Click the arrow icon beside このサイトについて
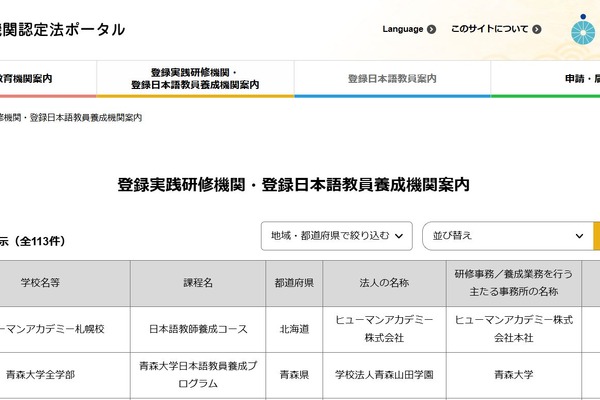This screenshot has width=600, height=400. click(537, 29)
